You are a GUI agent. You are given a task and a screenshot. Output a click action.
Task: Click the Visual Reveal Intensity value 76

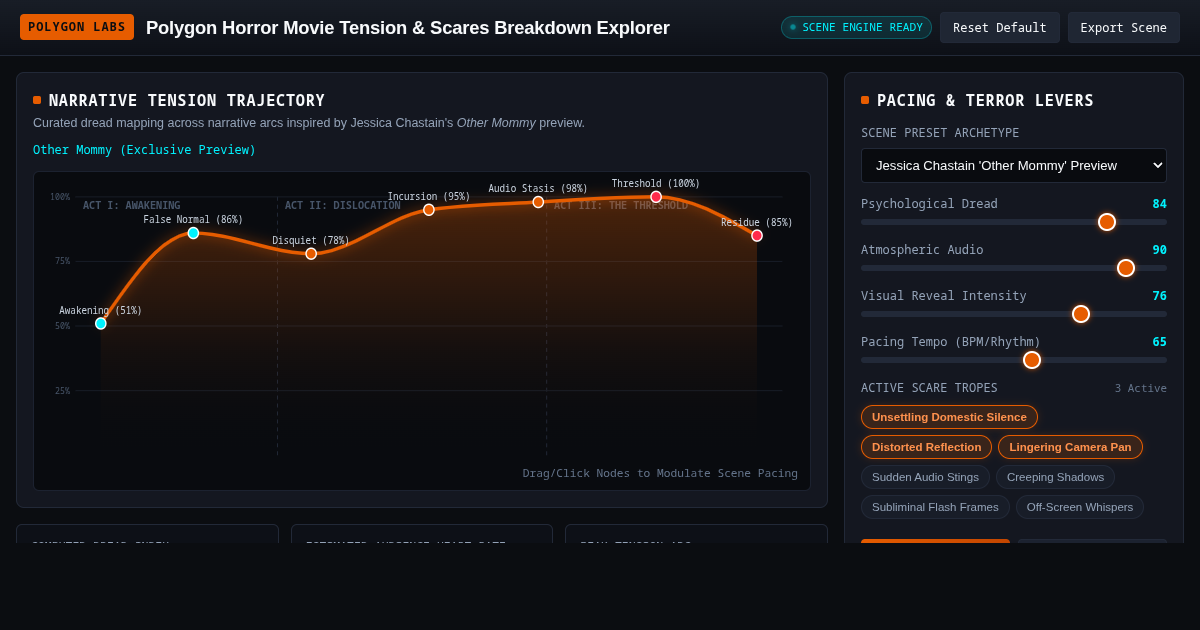(x=1159, y=296)
